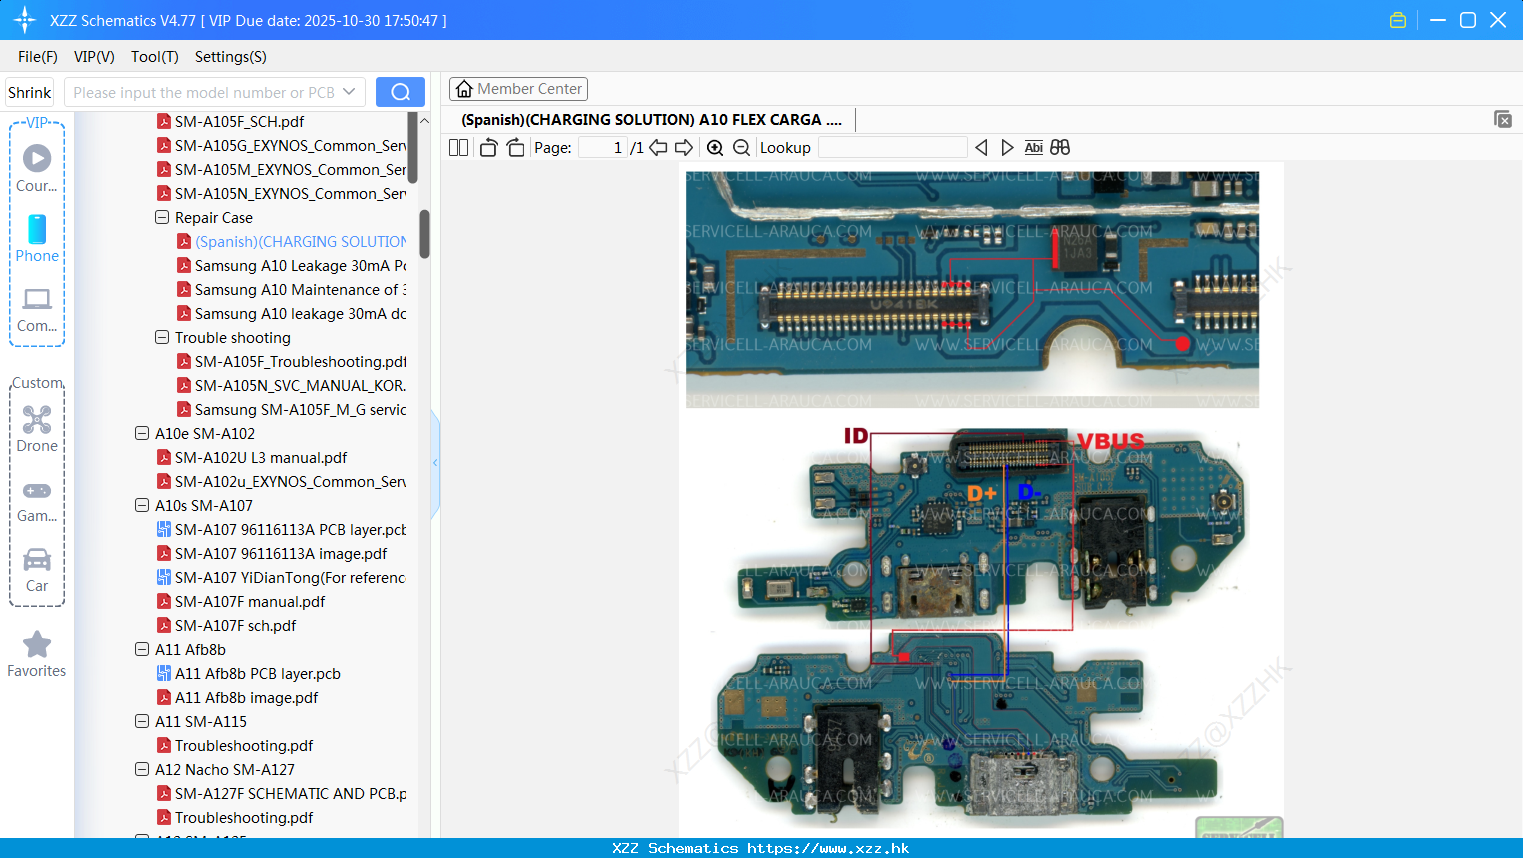Open the Member Center
Viewport: 1523px width, 858px height.
(x=518, y=89)
